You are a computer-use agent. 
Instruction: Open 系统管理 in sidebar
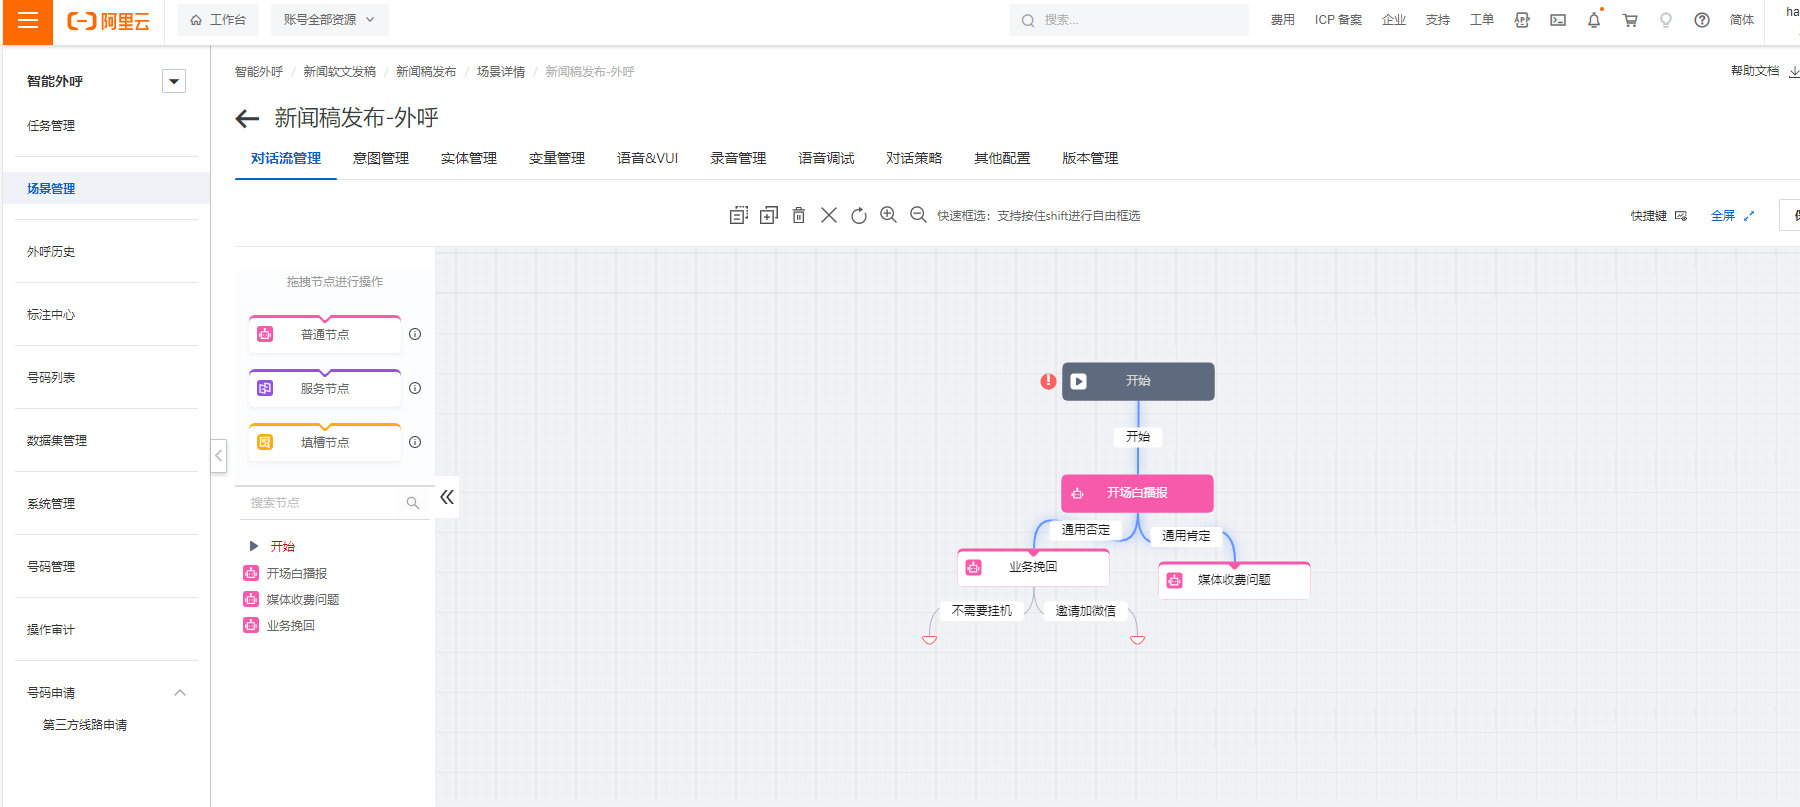[x=51, y=504]
